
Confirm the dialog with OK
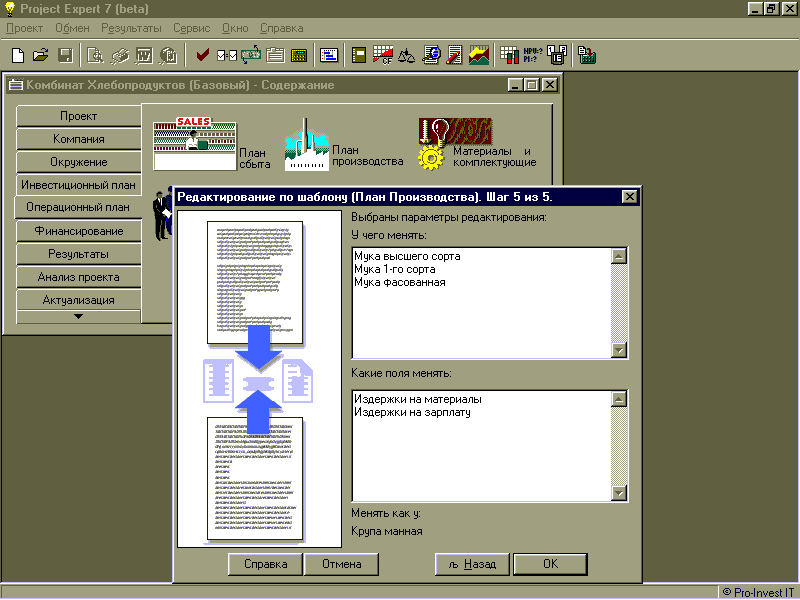pos(551,564)
